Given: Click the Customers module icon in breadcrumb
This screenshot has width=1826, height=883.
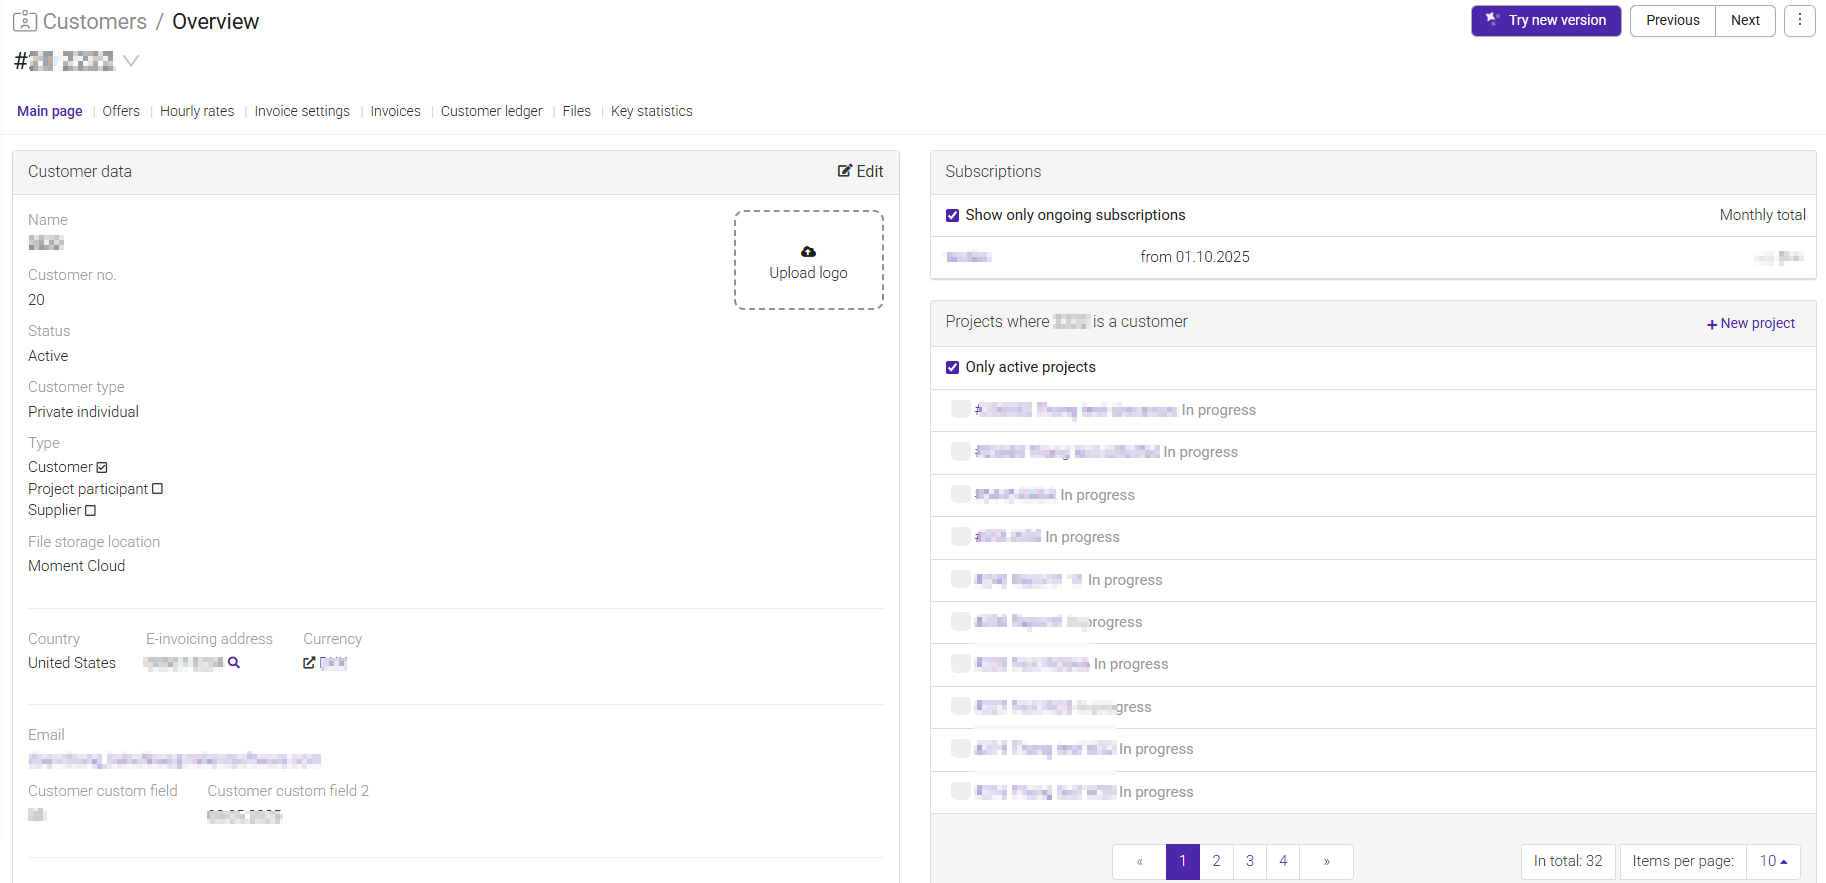Looking at the screenshot, I should pos(25,21).
